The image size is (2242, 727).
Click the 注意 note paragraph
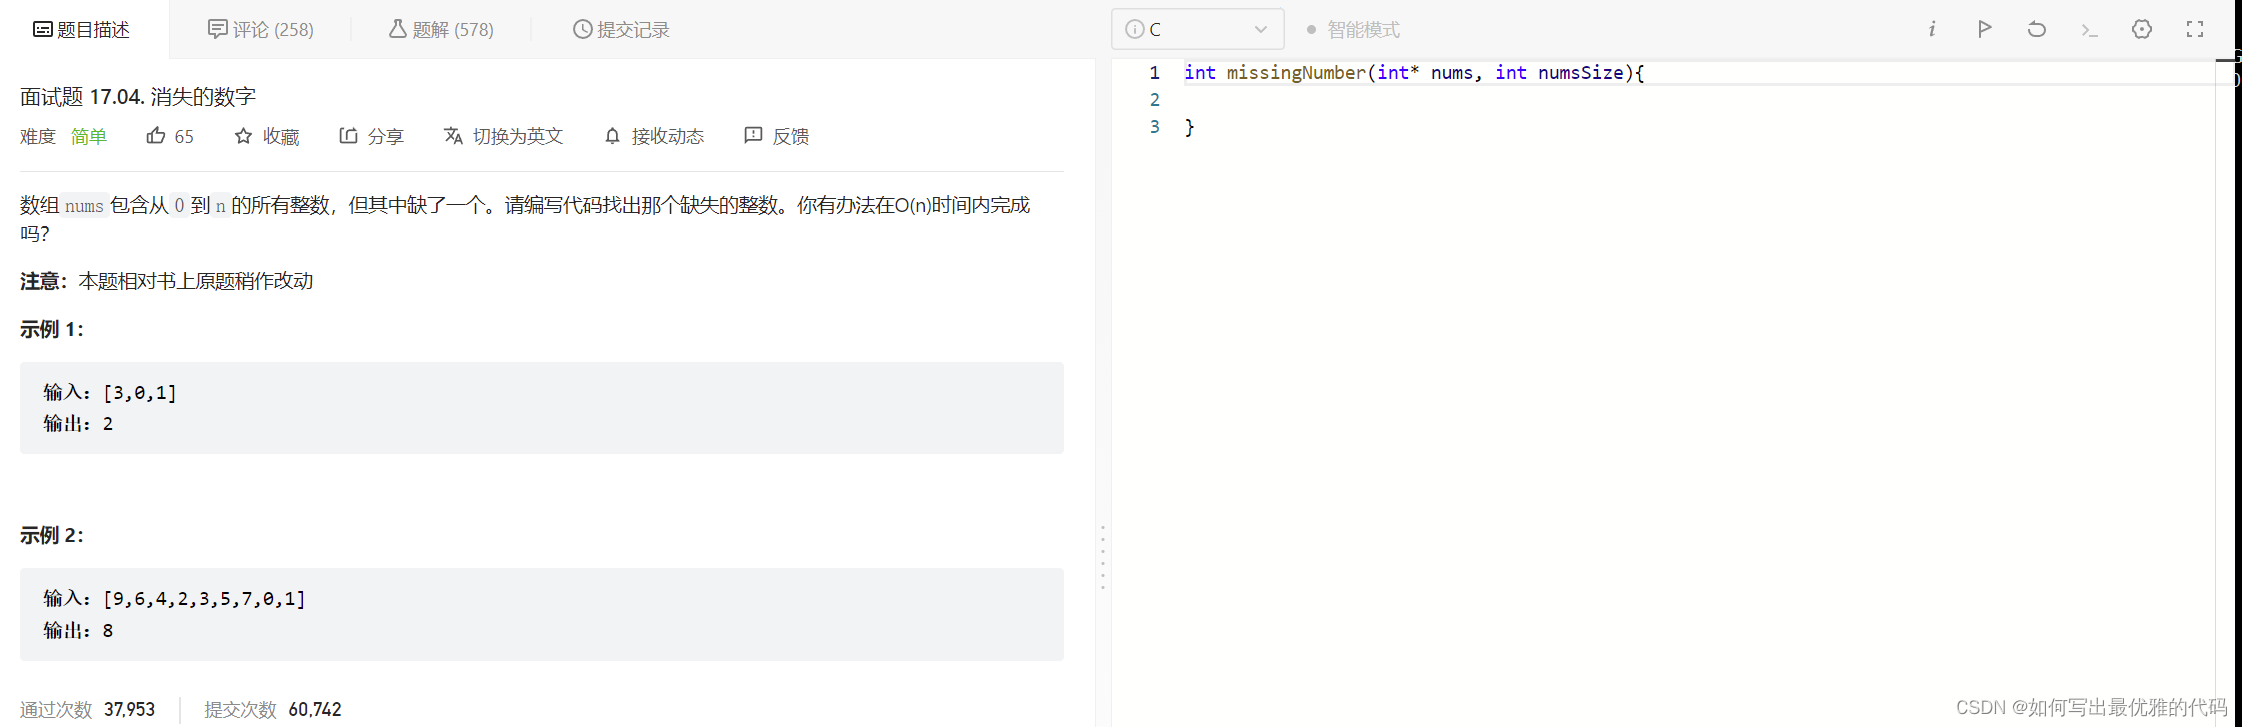click(166, 281)
